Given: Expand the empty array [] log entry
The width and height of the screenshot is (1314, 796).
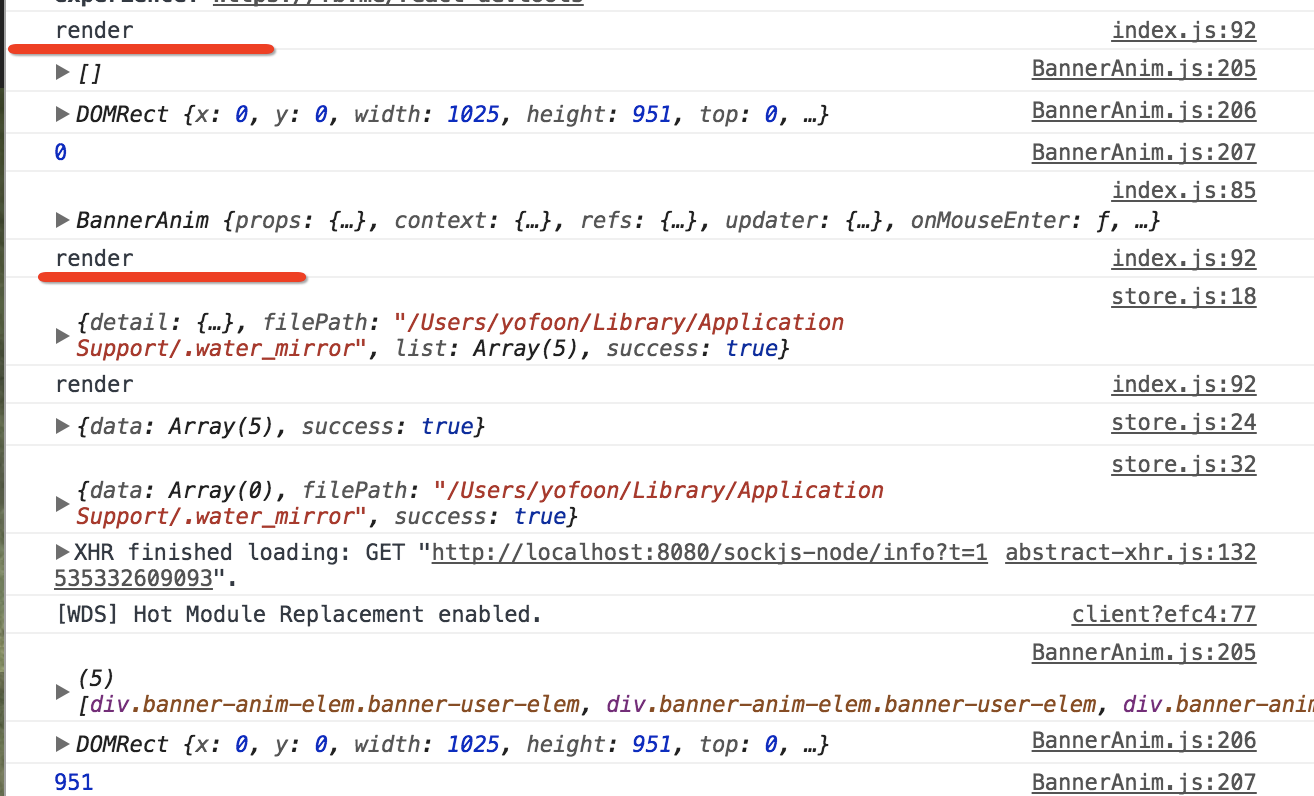Looking at the screenshot, I should point(63,72).
